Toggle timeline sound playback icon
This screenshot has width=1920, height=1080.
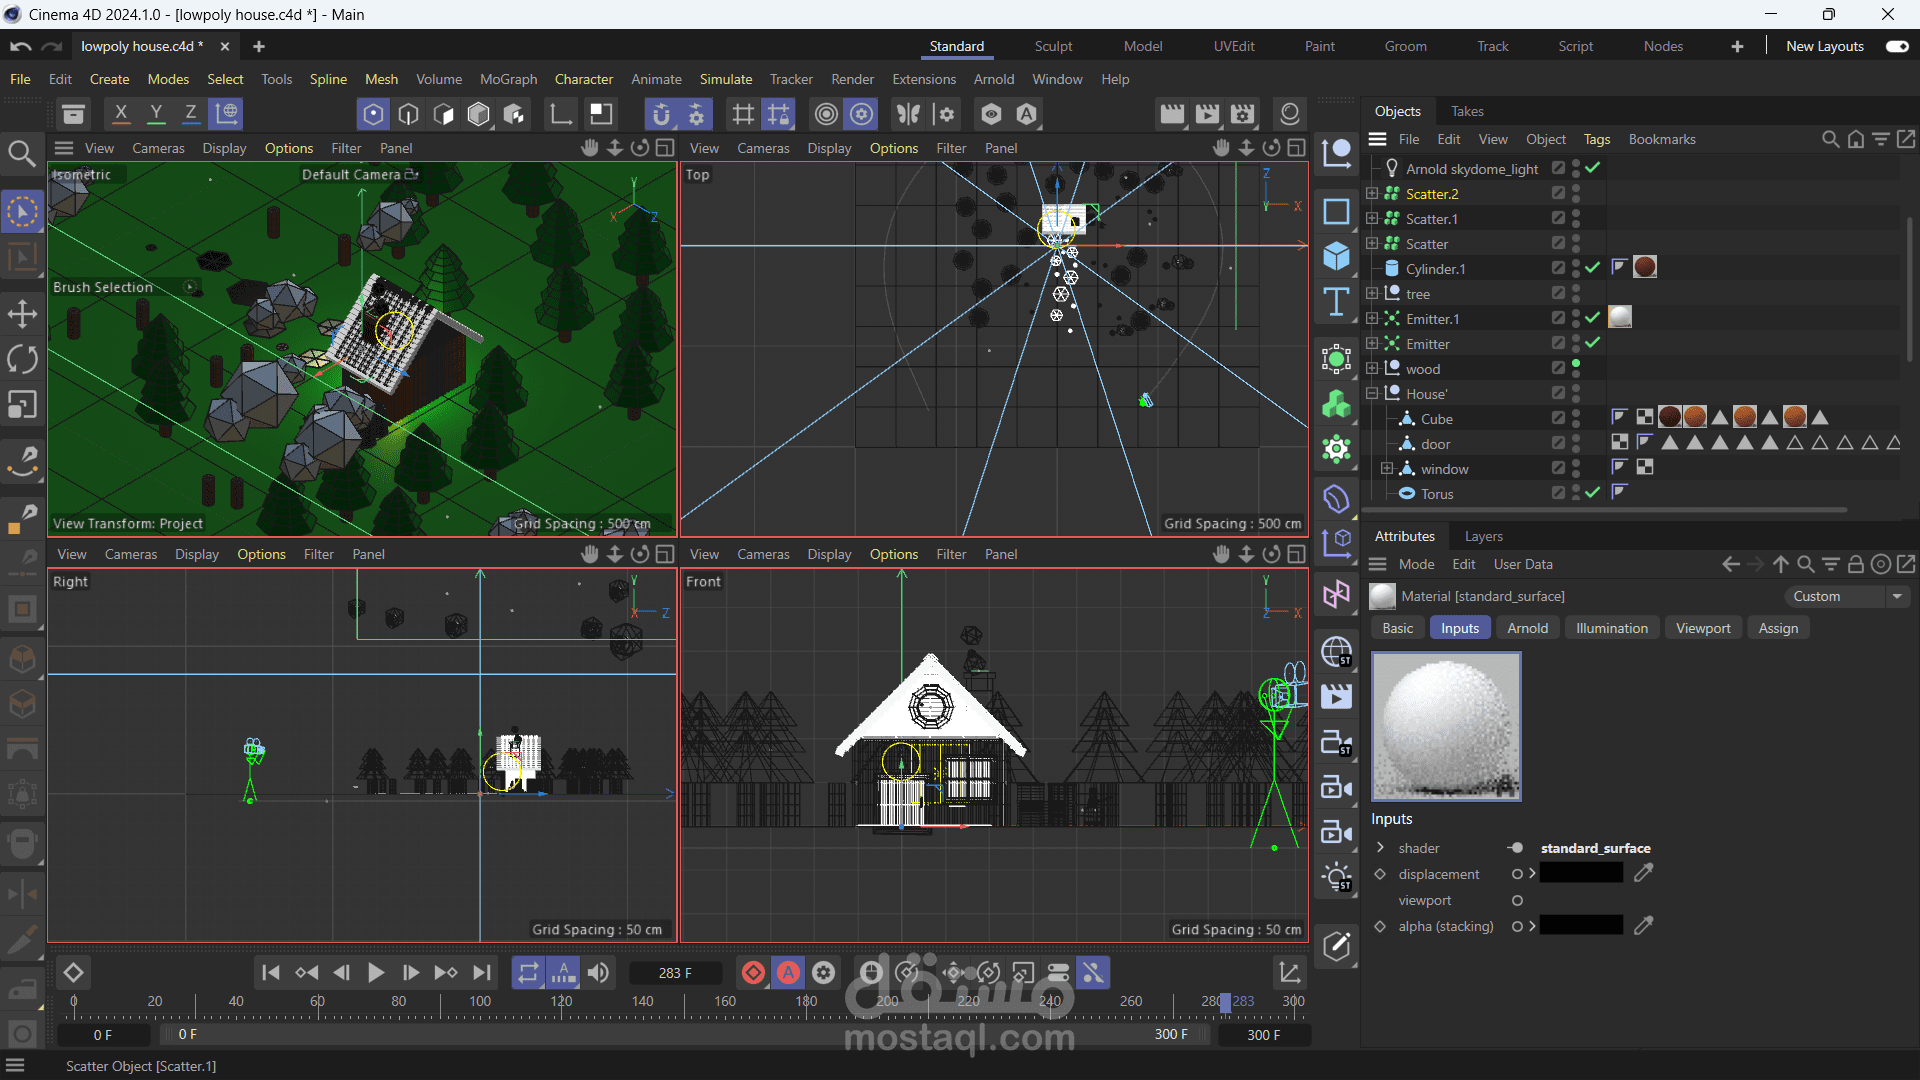[599, 973]
